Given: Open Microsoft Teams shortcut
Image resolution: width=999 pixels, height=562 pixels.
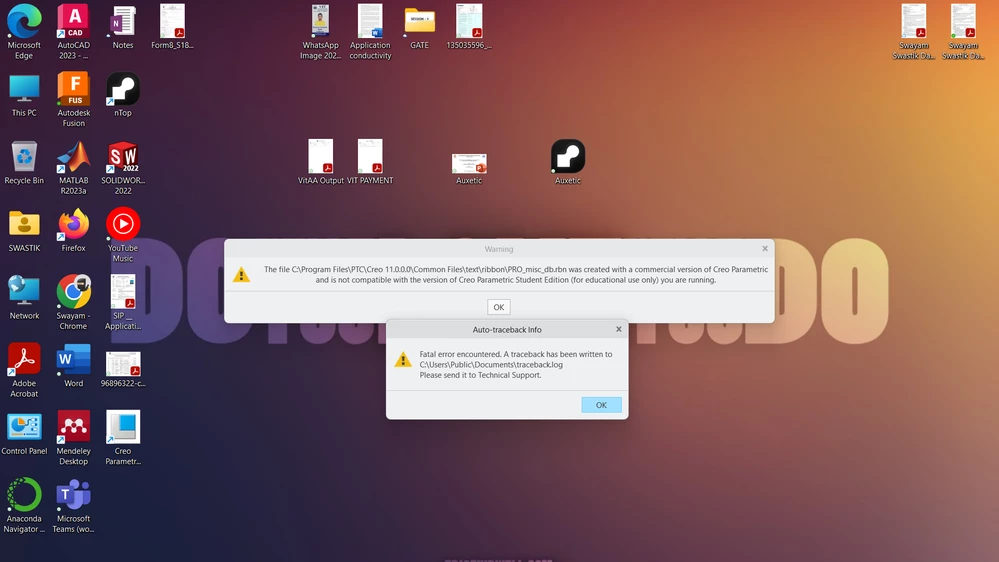Looking at the screenshot, I should click(x=73, y=505).
